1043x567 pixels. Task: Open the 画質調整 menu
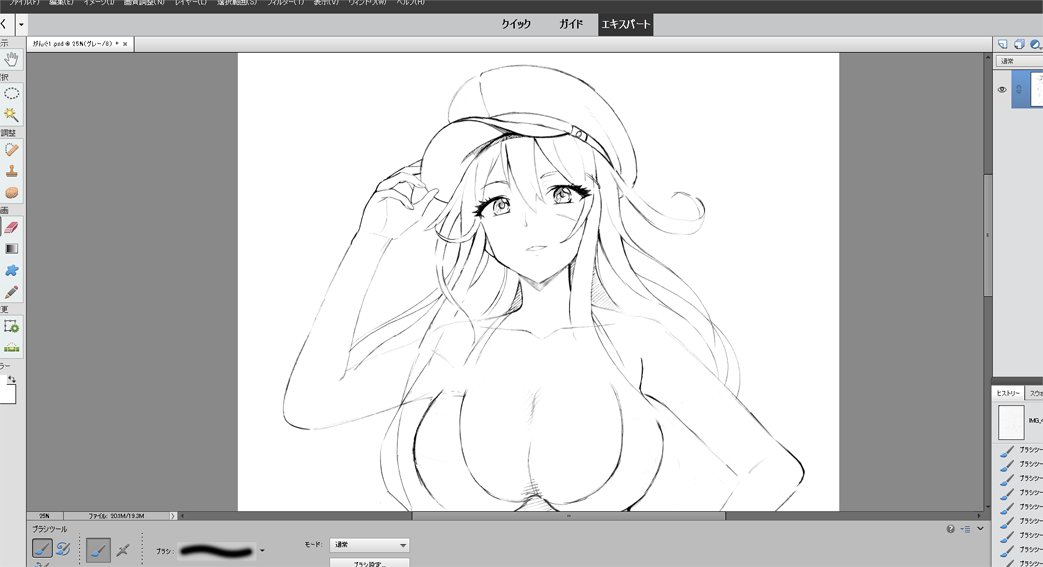tap(144, 3)
